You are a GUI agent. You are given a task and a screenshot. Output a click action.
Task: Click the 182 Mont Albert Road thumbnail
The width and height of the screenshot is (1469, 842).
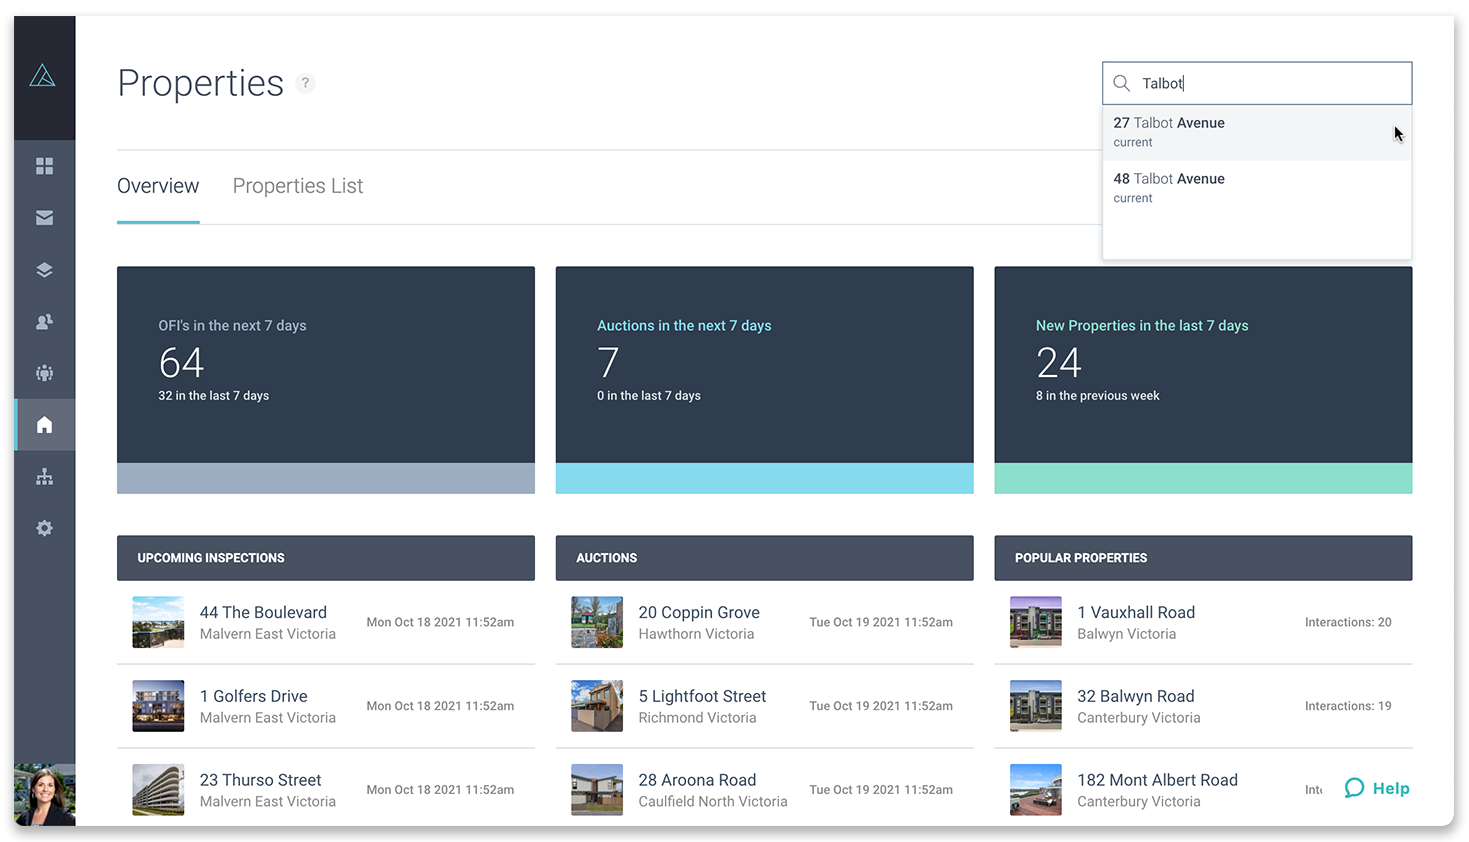pyautogui.click(x=1036, y=790)
